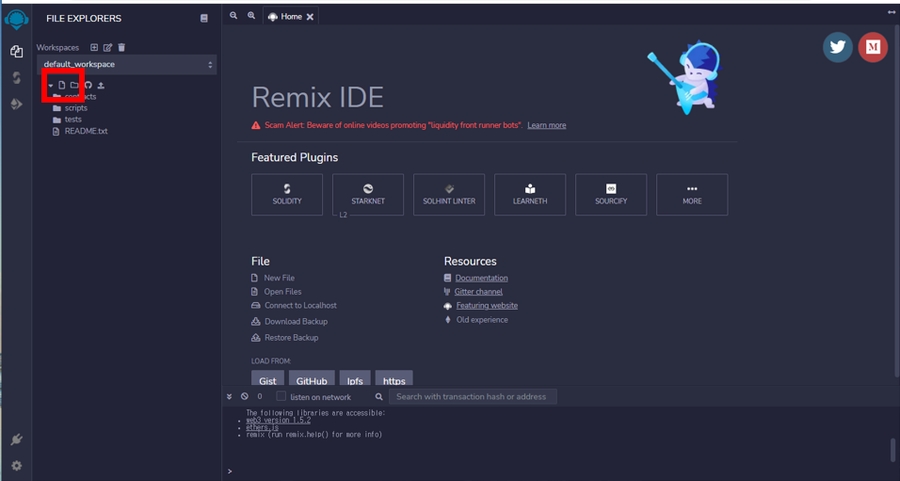Image resolution: width=900 pixels, height=481 pixels.
Task: Delete the current workspace with trash icon
Action: coord(122,47)
